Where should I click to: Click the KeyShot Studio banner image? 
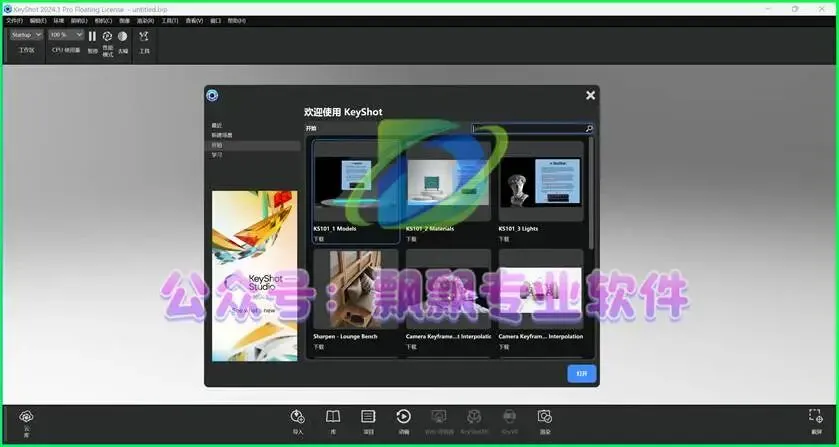pos(255,276)
